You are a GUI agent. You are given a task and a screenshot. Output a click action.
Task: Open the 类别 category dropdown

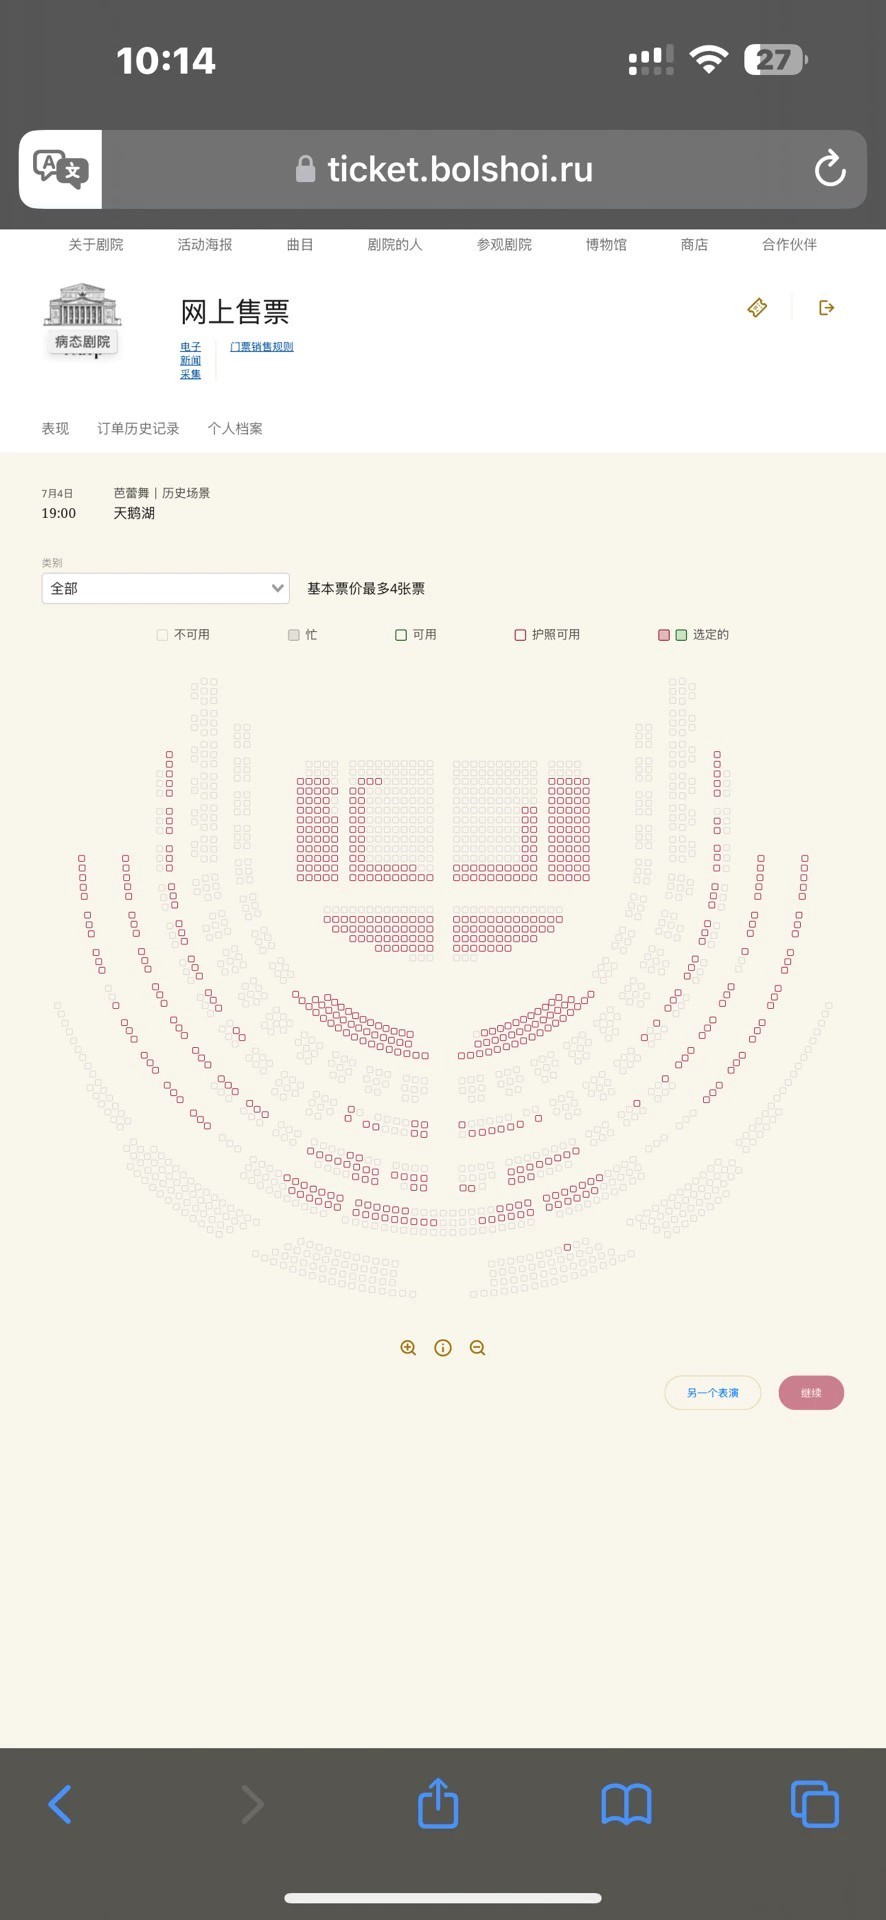(x=165, y=588)
